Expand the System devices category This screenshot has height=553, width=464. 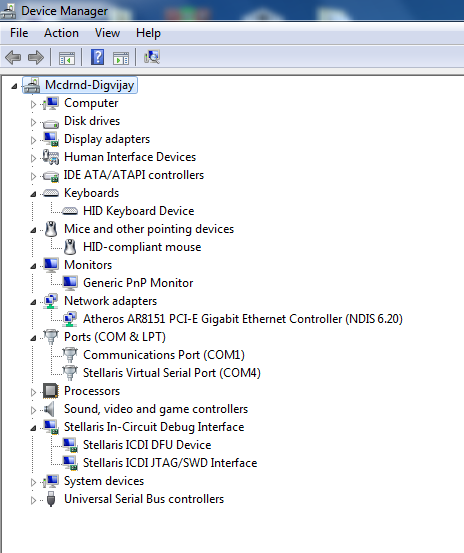(x=33, y=482)
